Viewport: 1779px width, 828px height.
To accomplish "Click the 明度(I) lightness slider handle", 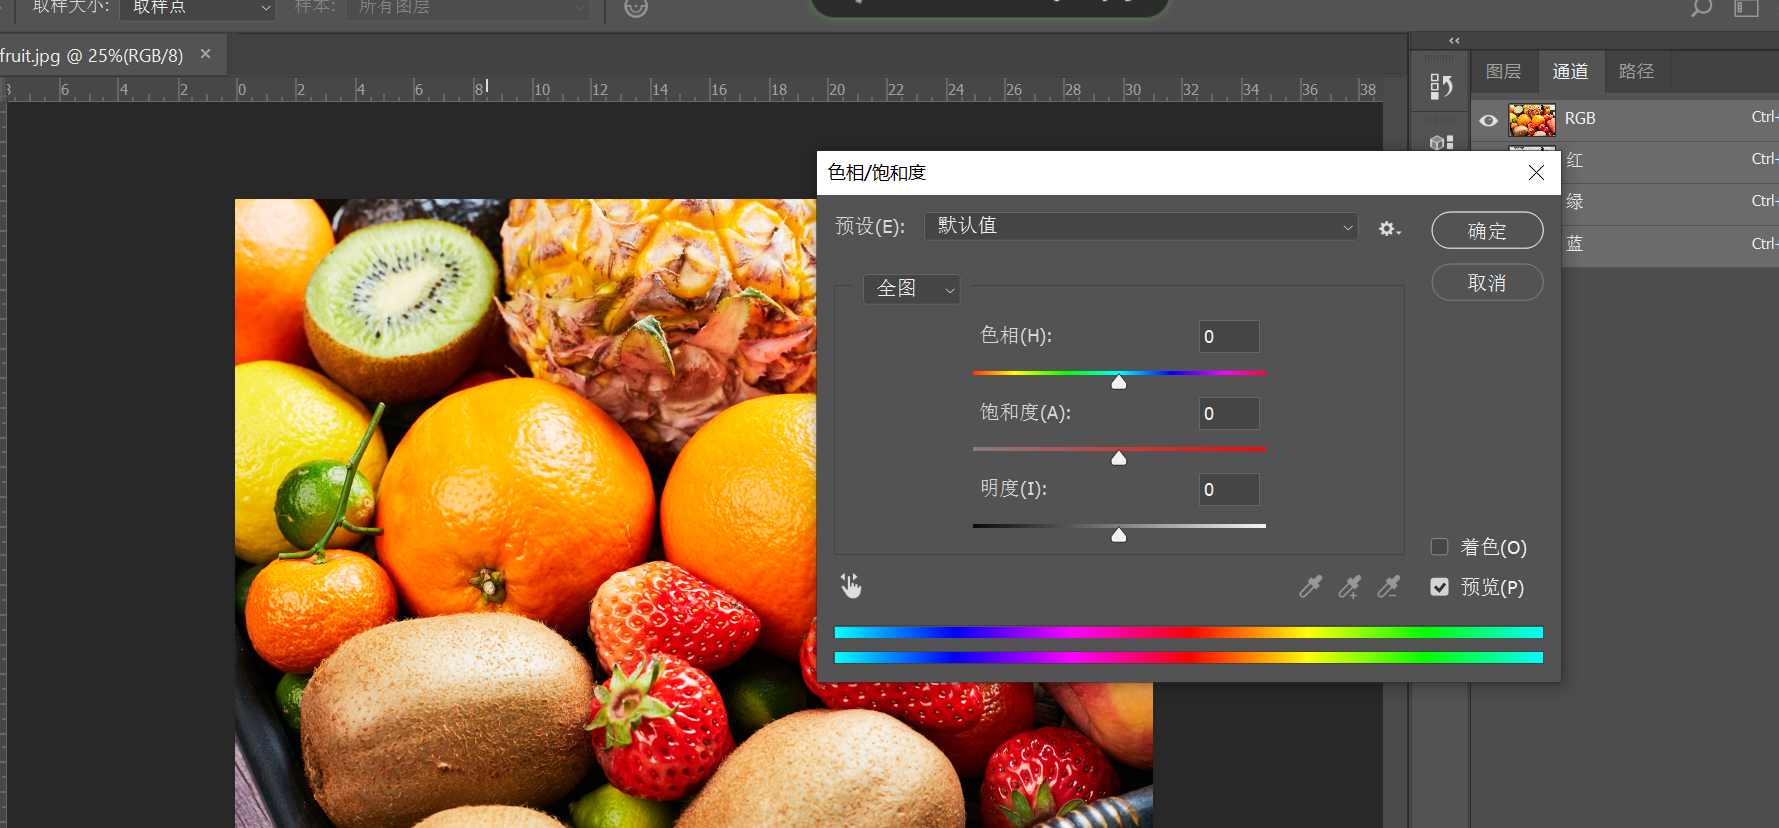I will click(x=1119, y=535).
